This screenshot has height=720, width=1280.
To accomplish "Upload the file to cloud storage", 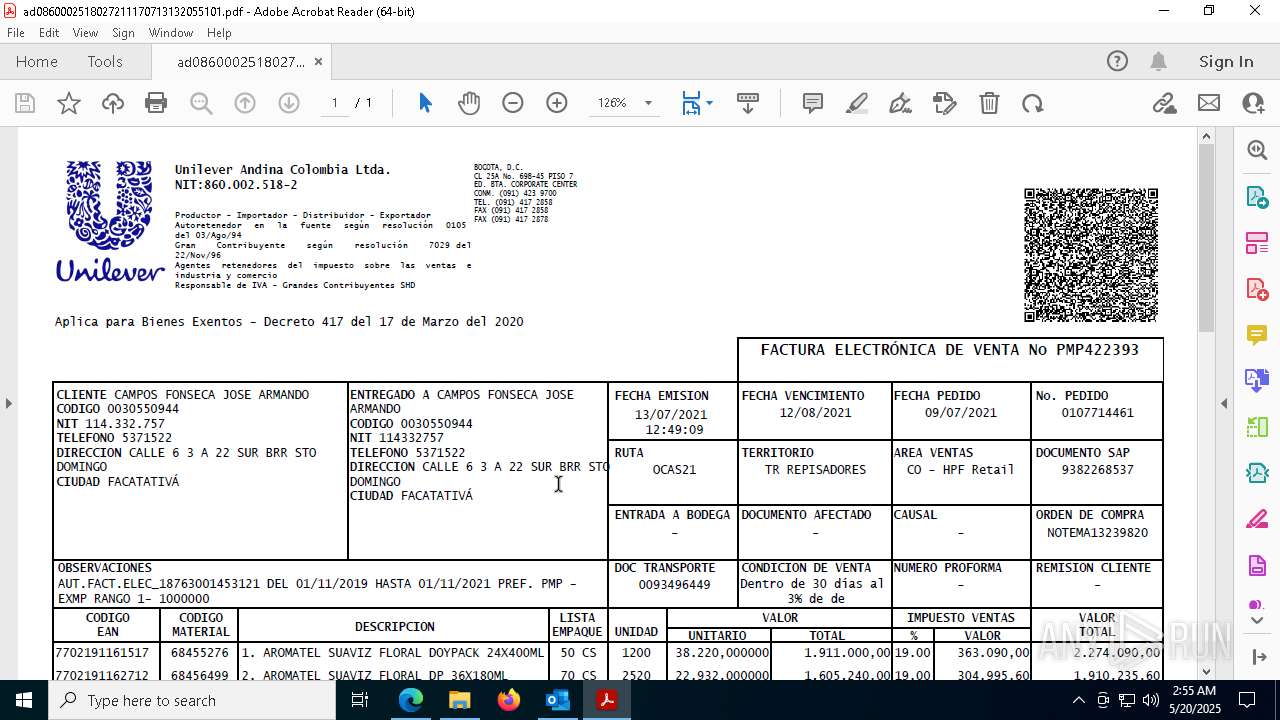I will point(113,103).
